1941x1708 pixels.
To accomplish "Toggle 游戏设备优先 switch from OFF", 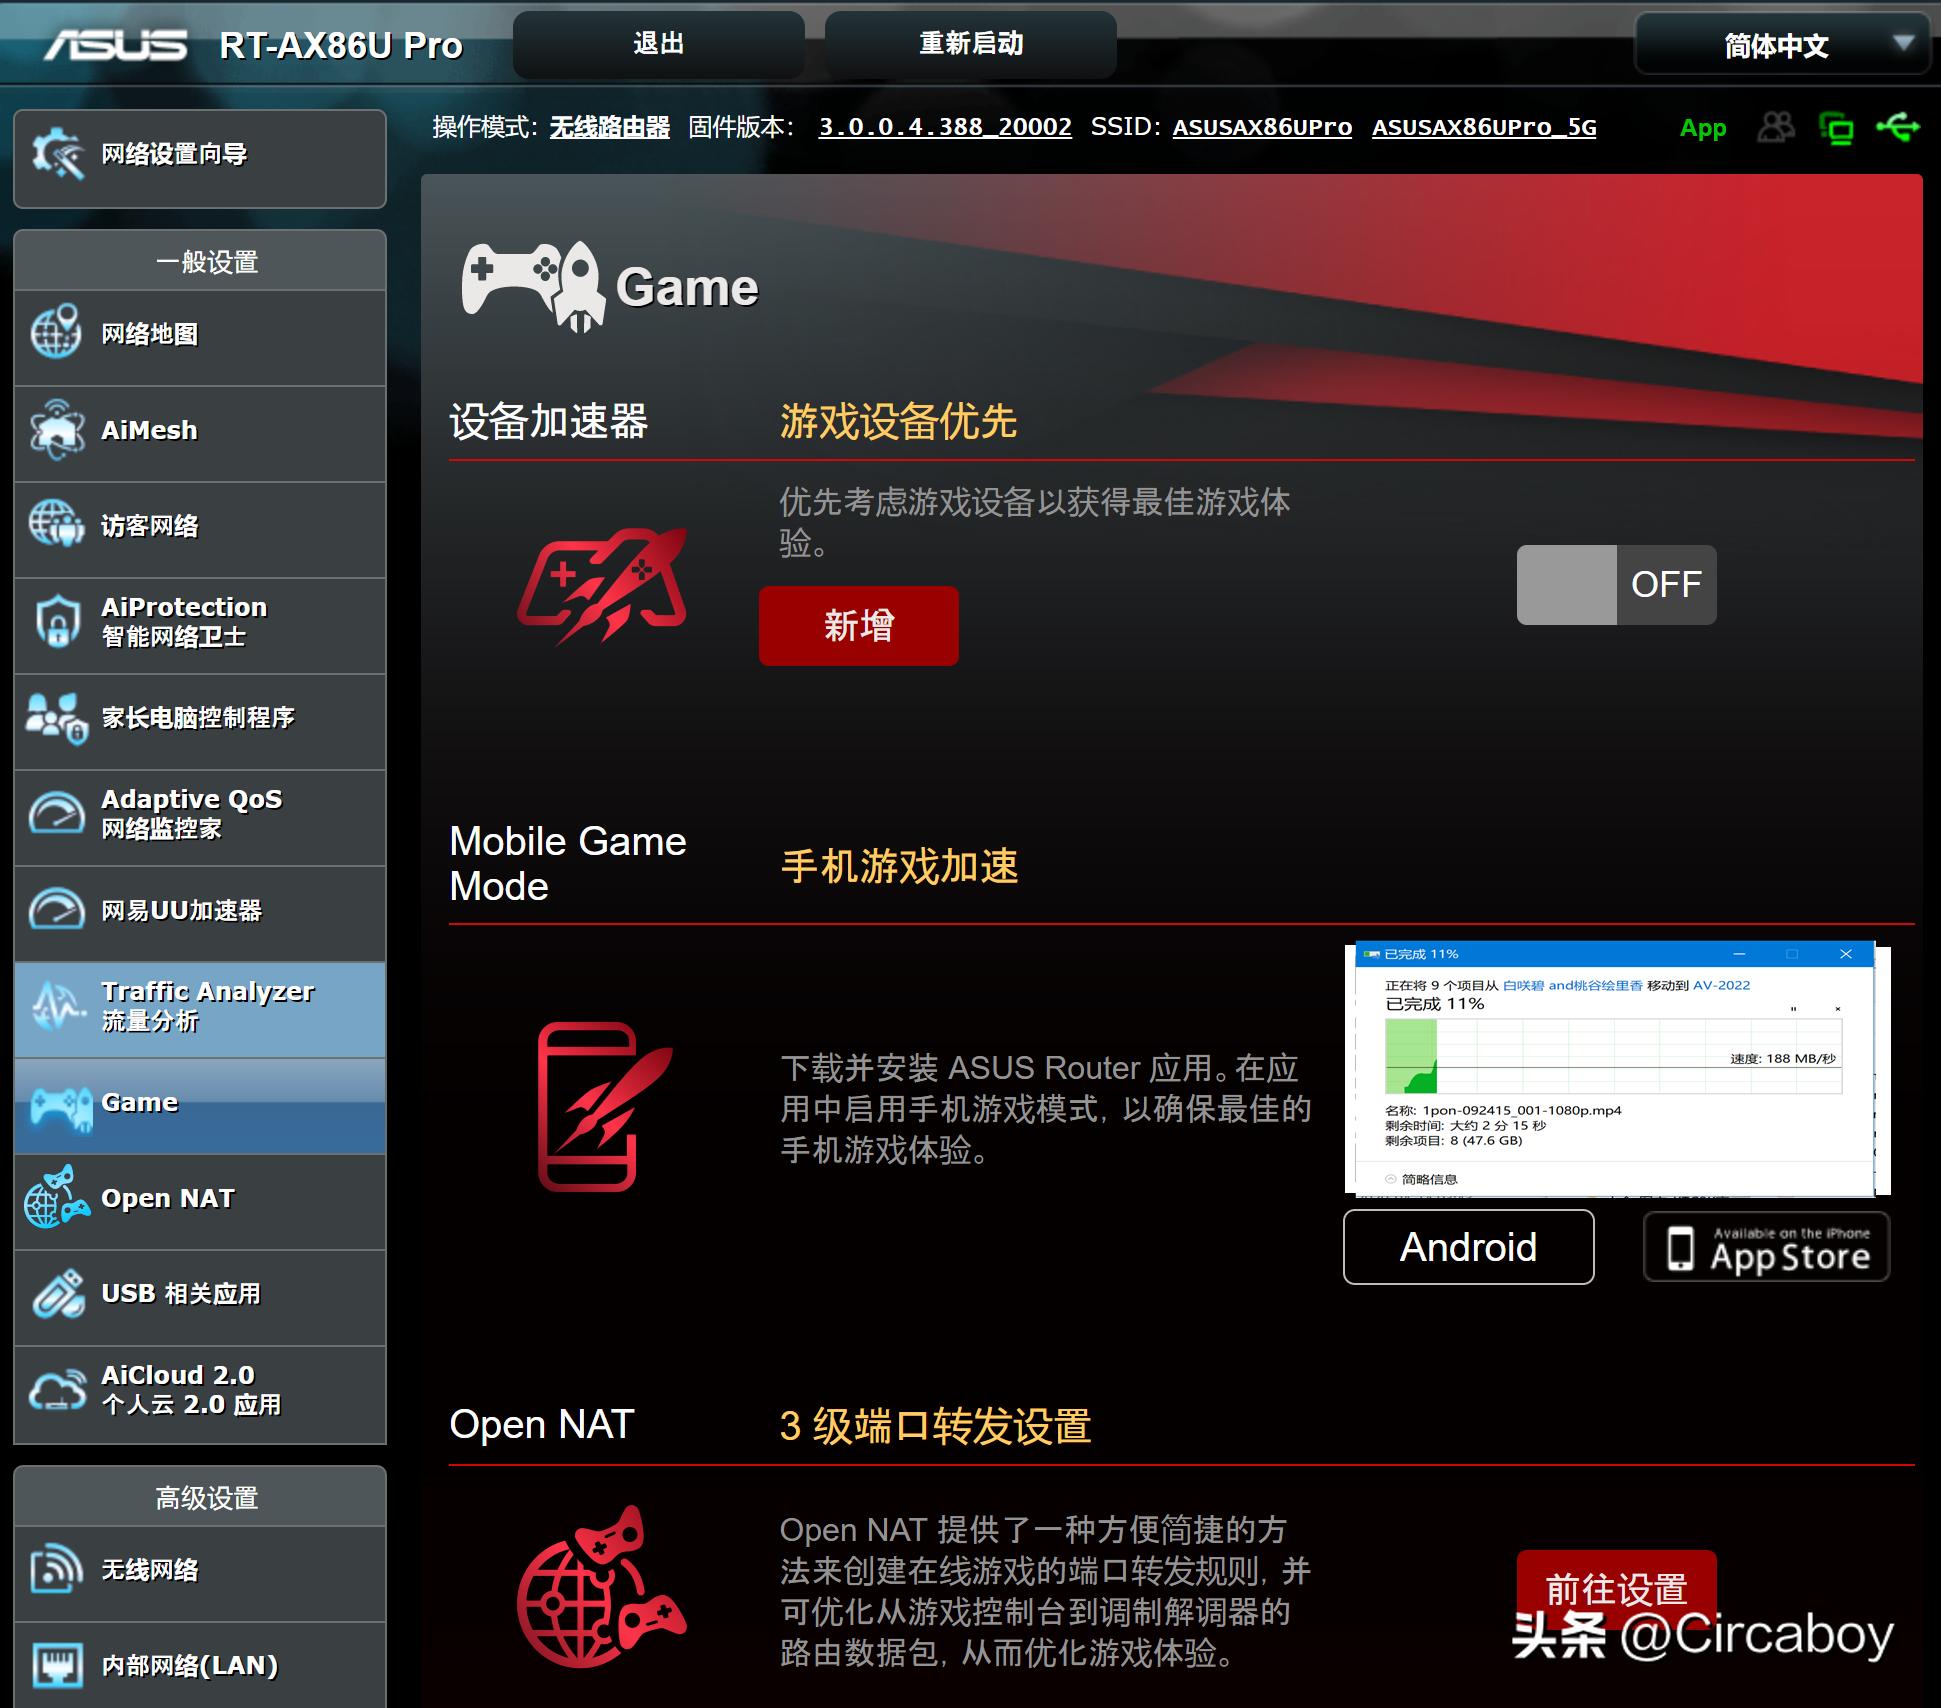I will pos(1615,585).
